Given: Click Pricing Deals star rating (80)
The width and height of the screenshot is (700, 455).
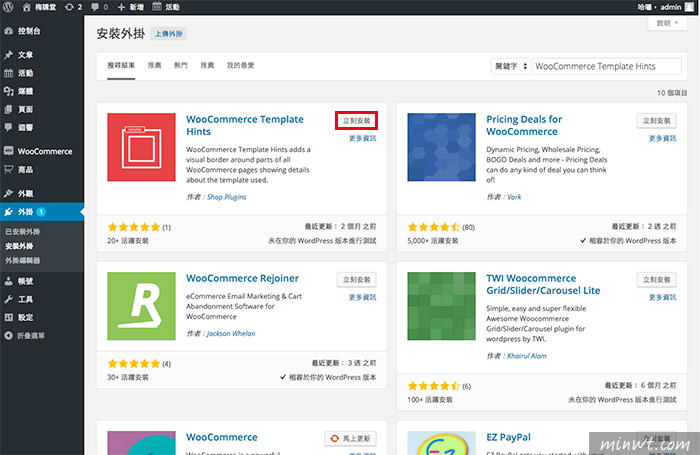Looking at the screenshot, I should (x=433, y=227).
